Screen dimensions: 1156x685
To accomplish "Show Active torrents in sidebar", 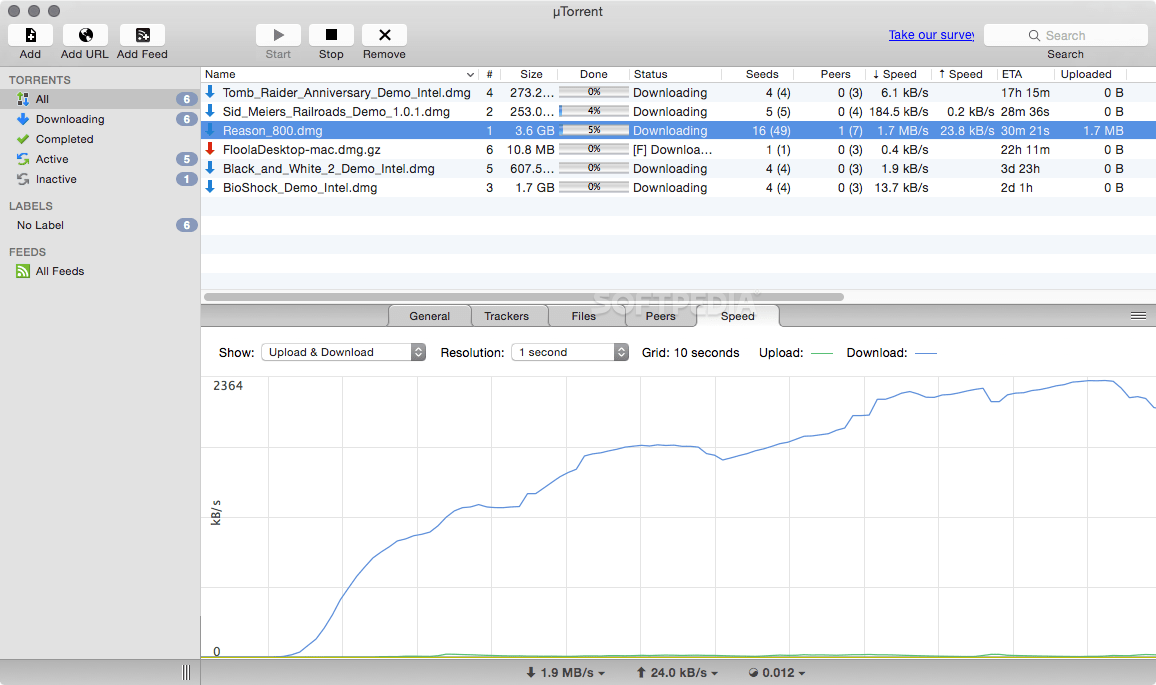I will (100, 159).
